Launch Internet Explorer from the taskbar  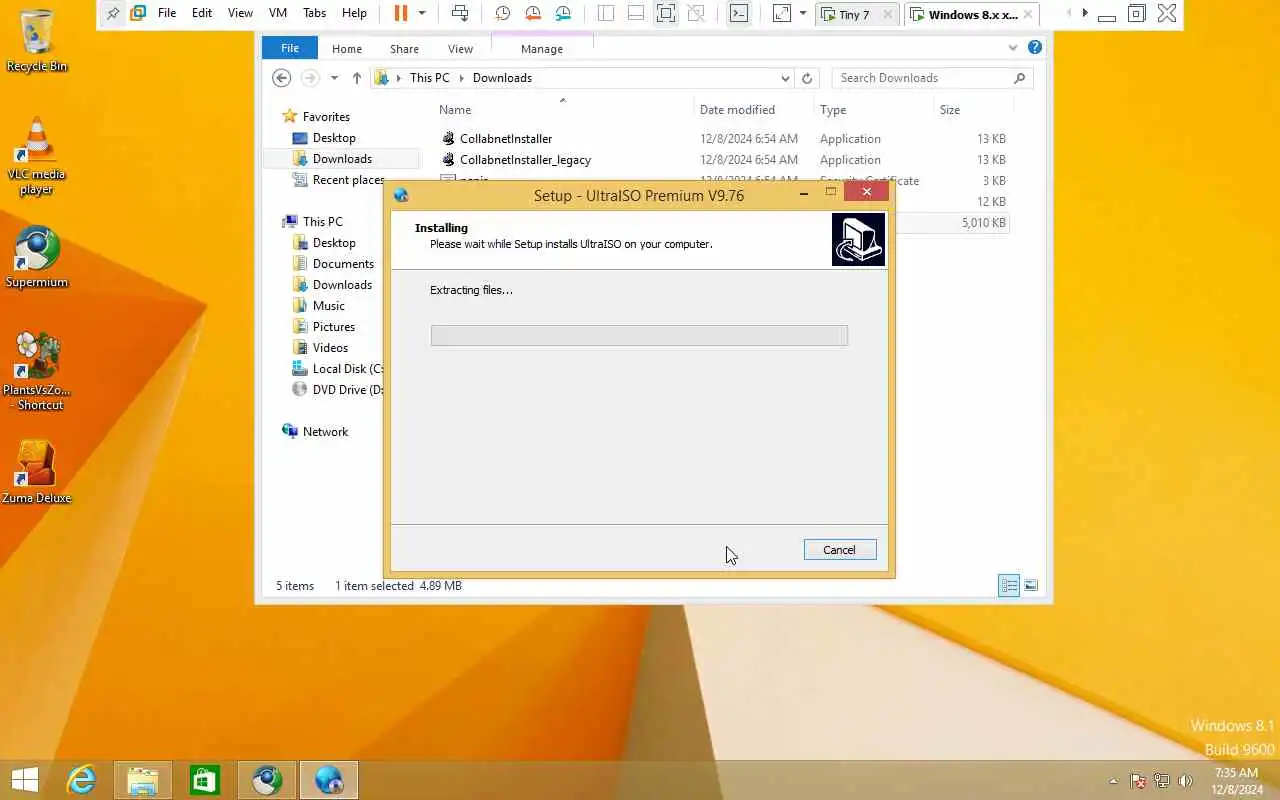(80, 779)
